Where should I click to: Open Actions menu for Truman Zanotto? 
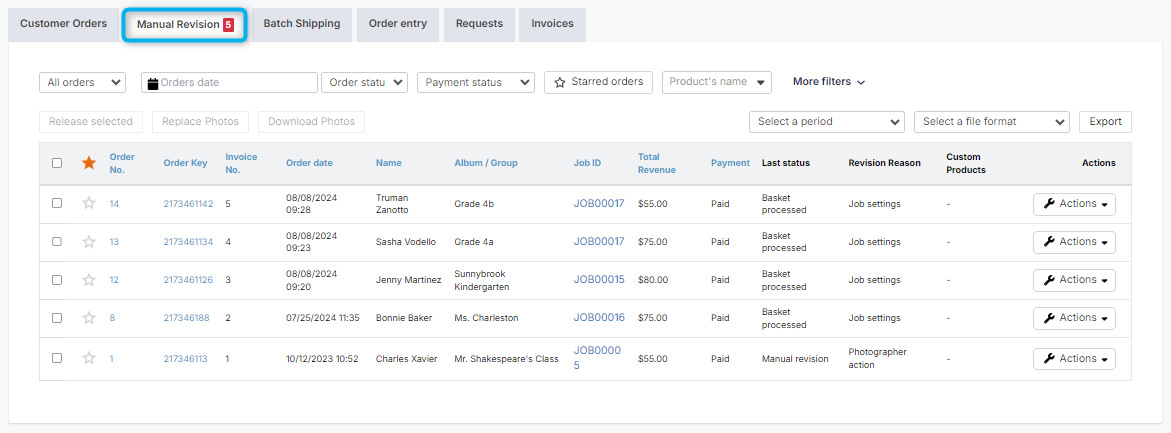tap(1074, 204)
